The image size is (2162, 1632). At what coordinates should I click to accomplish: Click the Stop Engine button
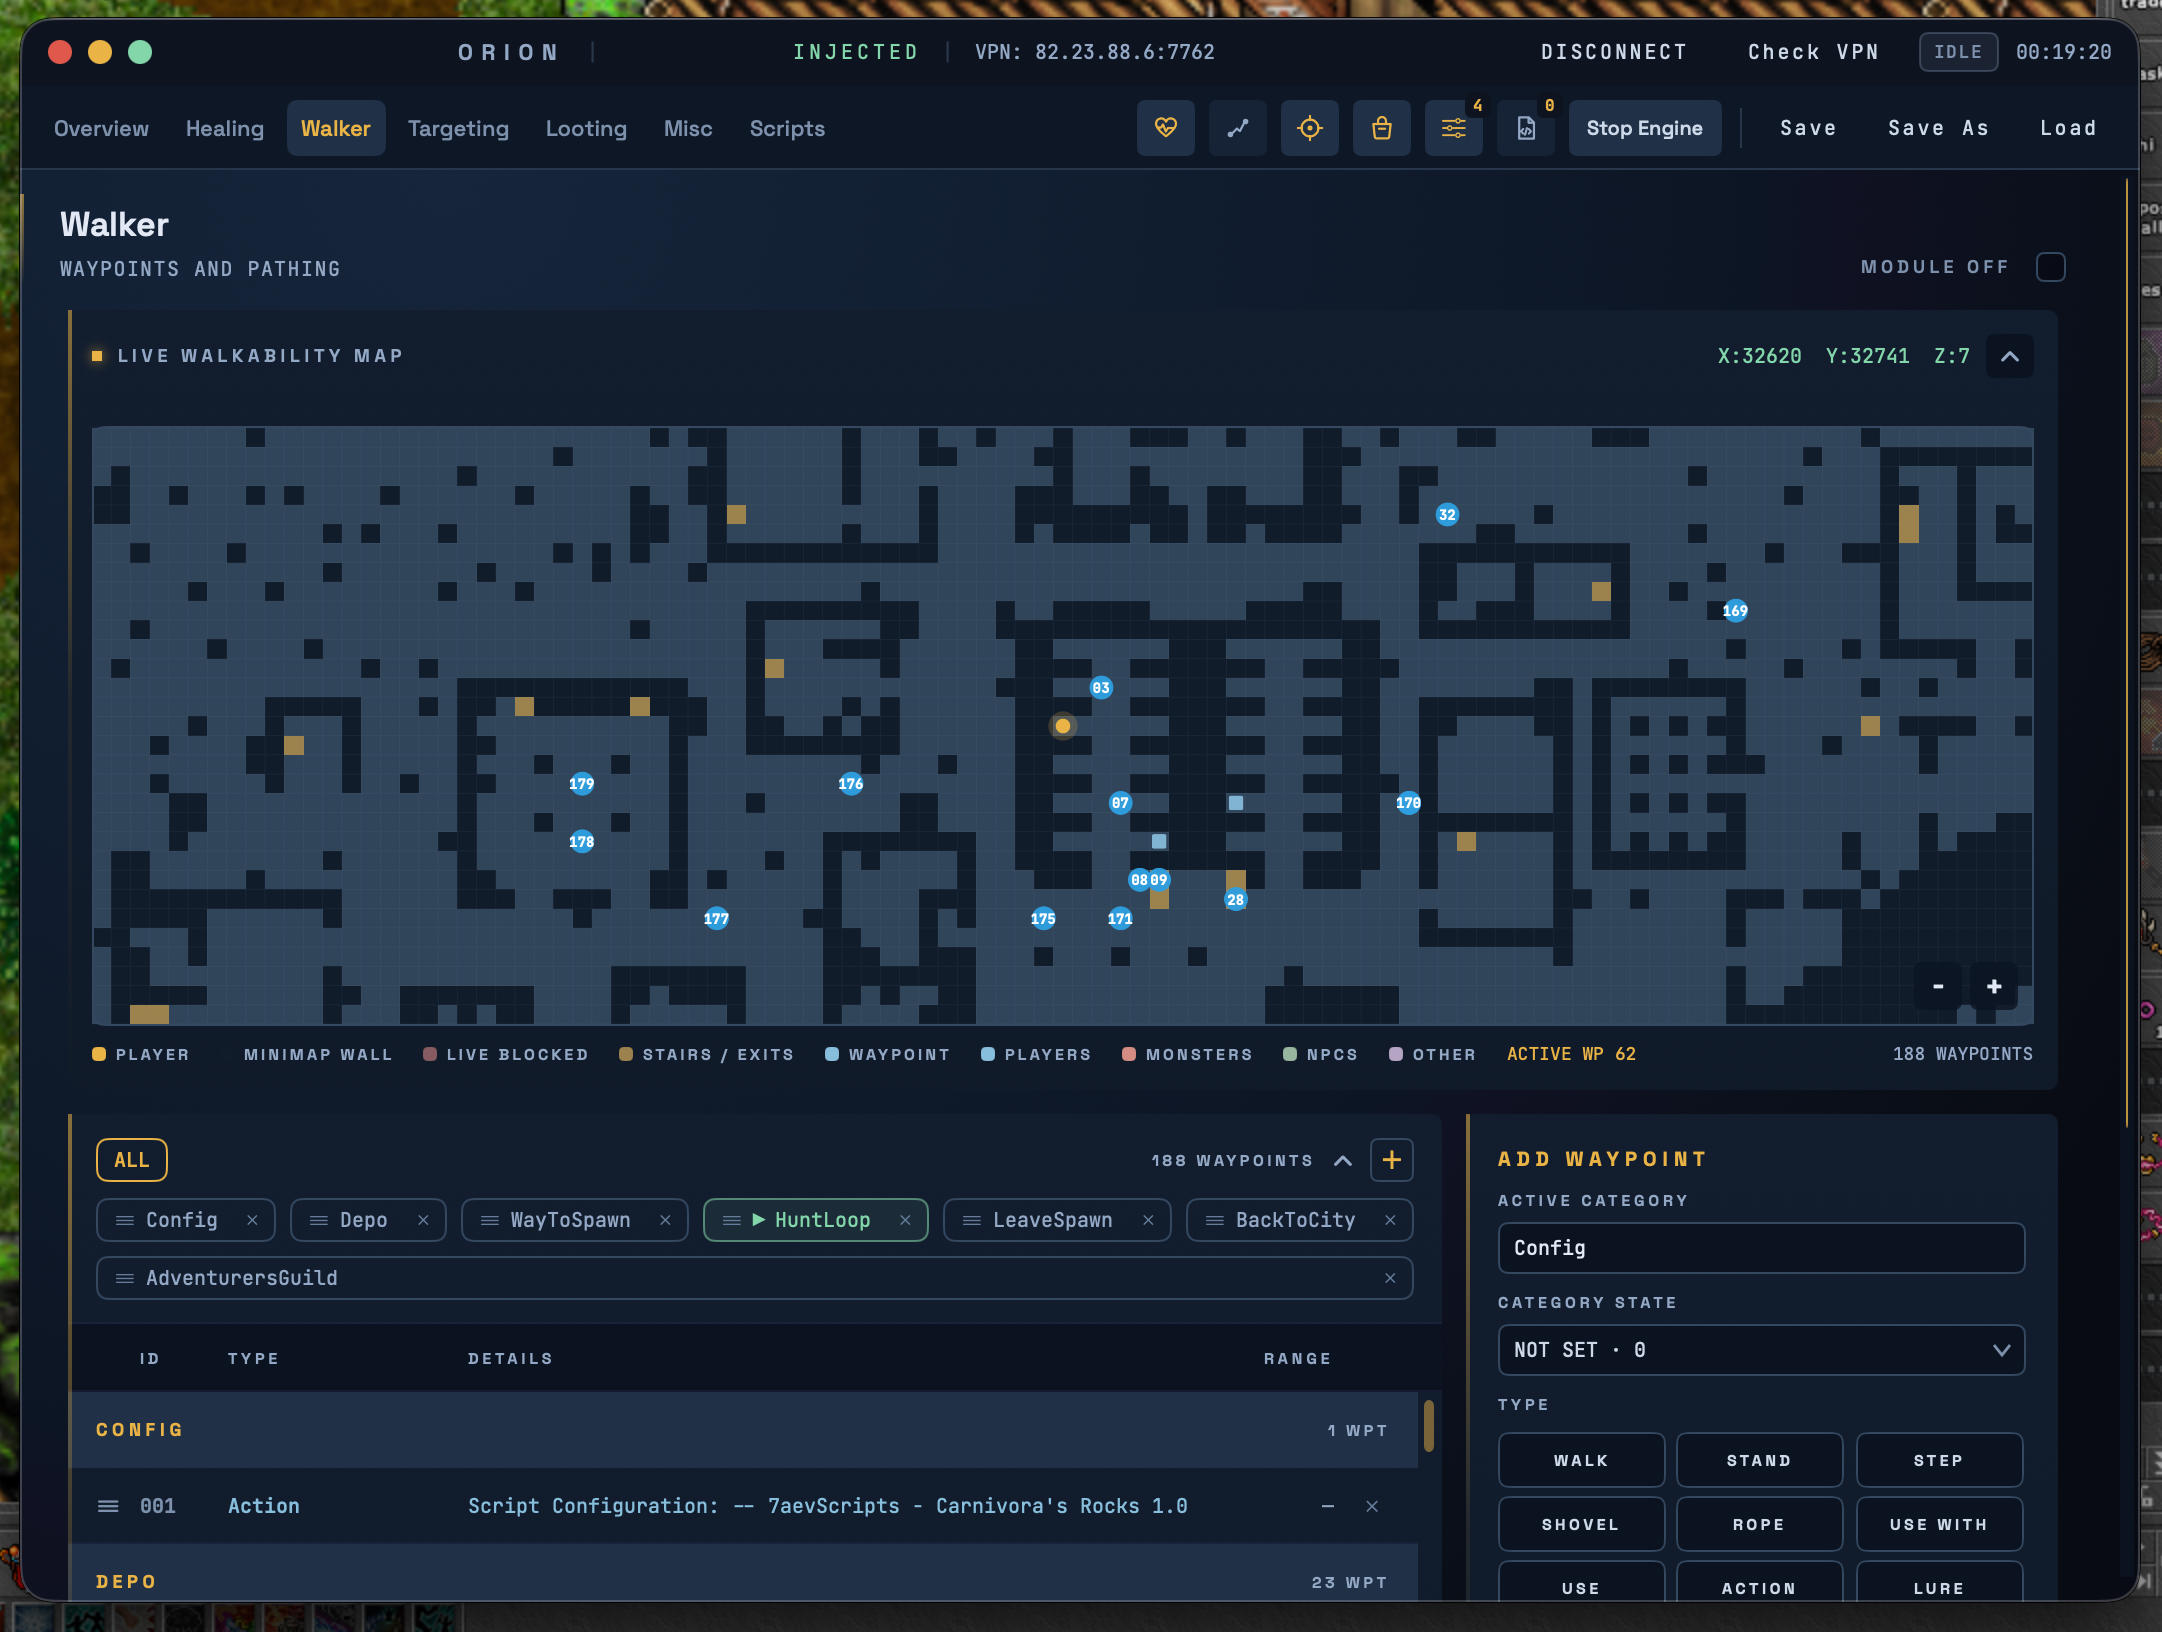coord(1644,128)
